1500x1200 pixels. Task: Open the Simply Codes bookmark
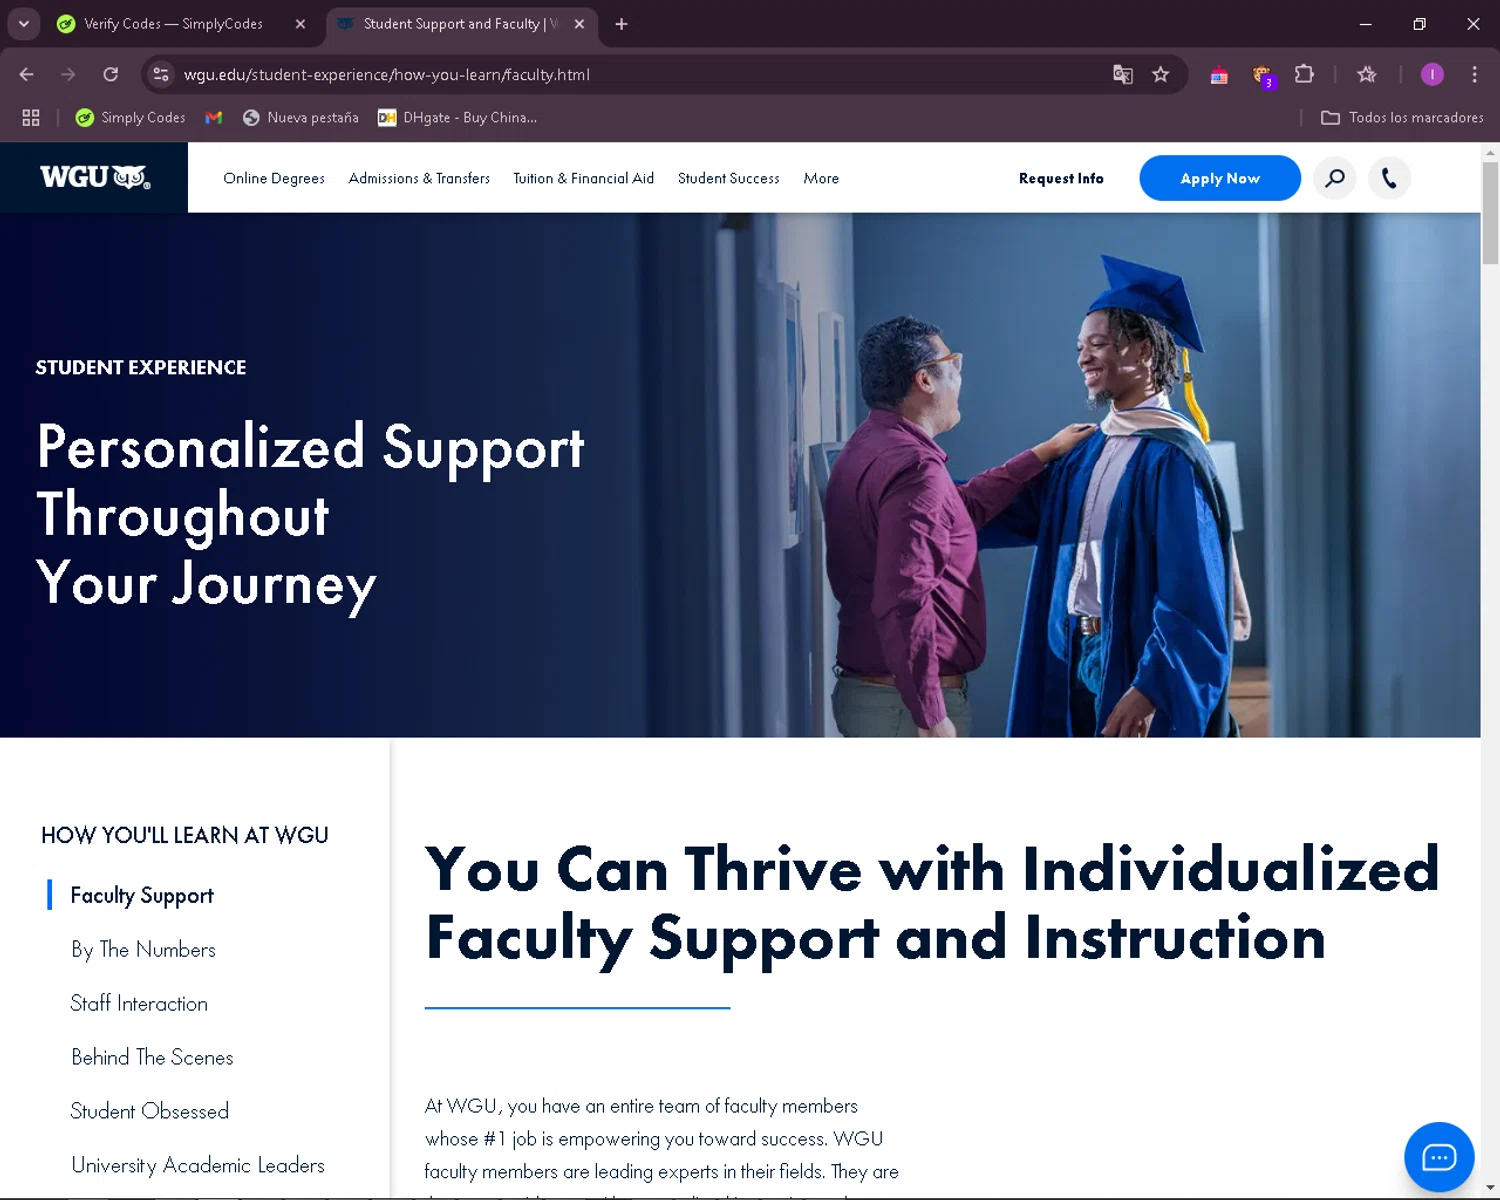pos(131,117)
